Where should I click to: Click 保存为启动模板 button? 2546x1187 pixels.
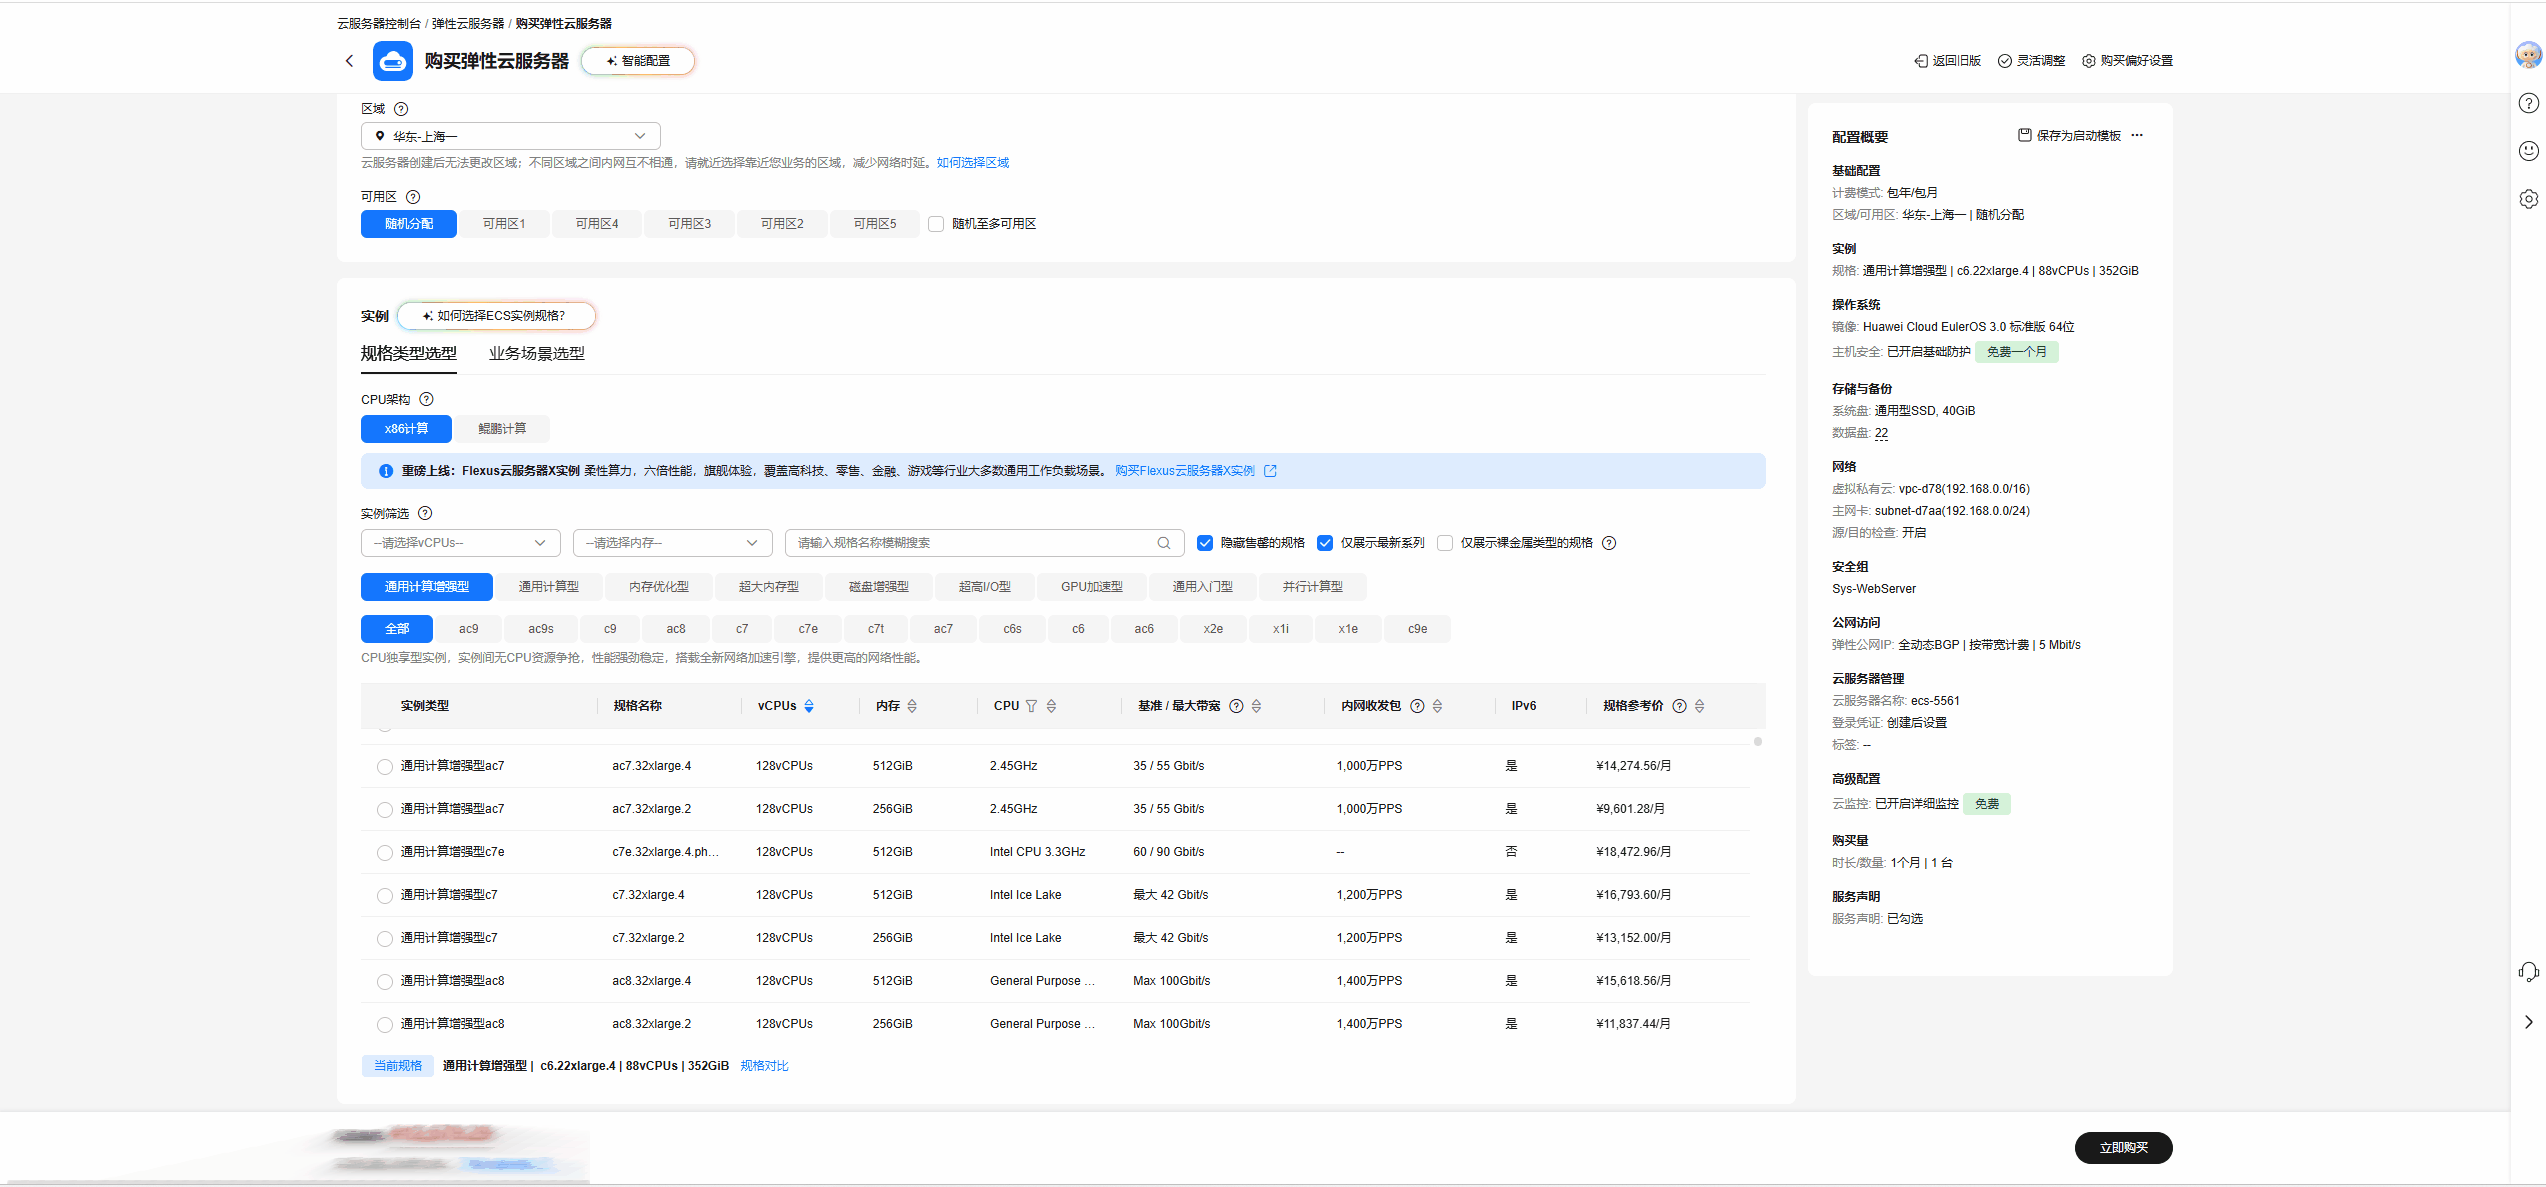2069,135
